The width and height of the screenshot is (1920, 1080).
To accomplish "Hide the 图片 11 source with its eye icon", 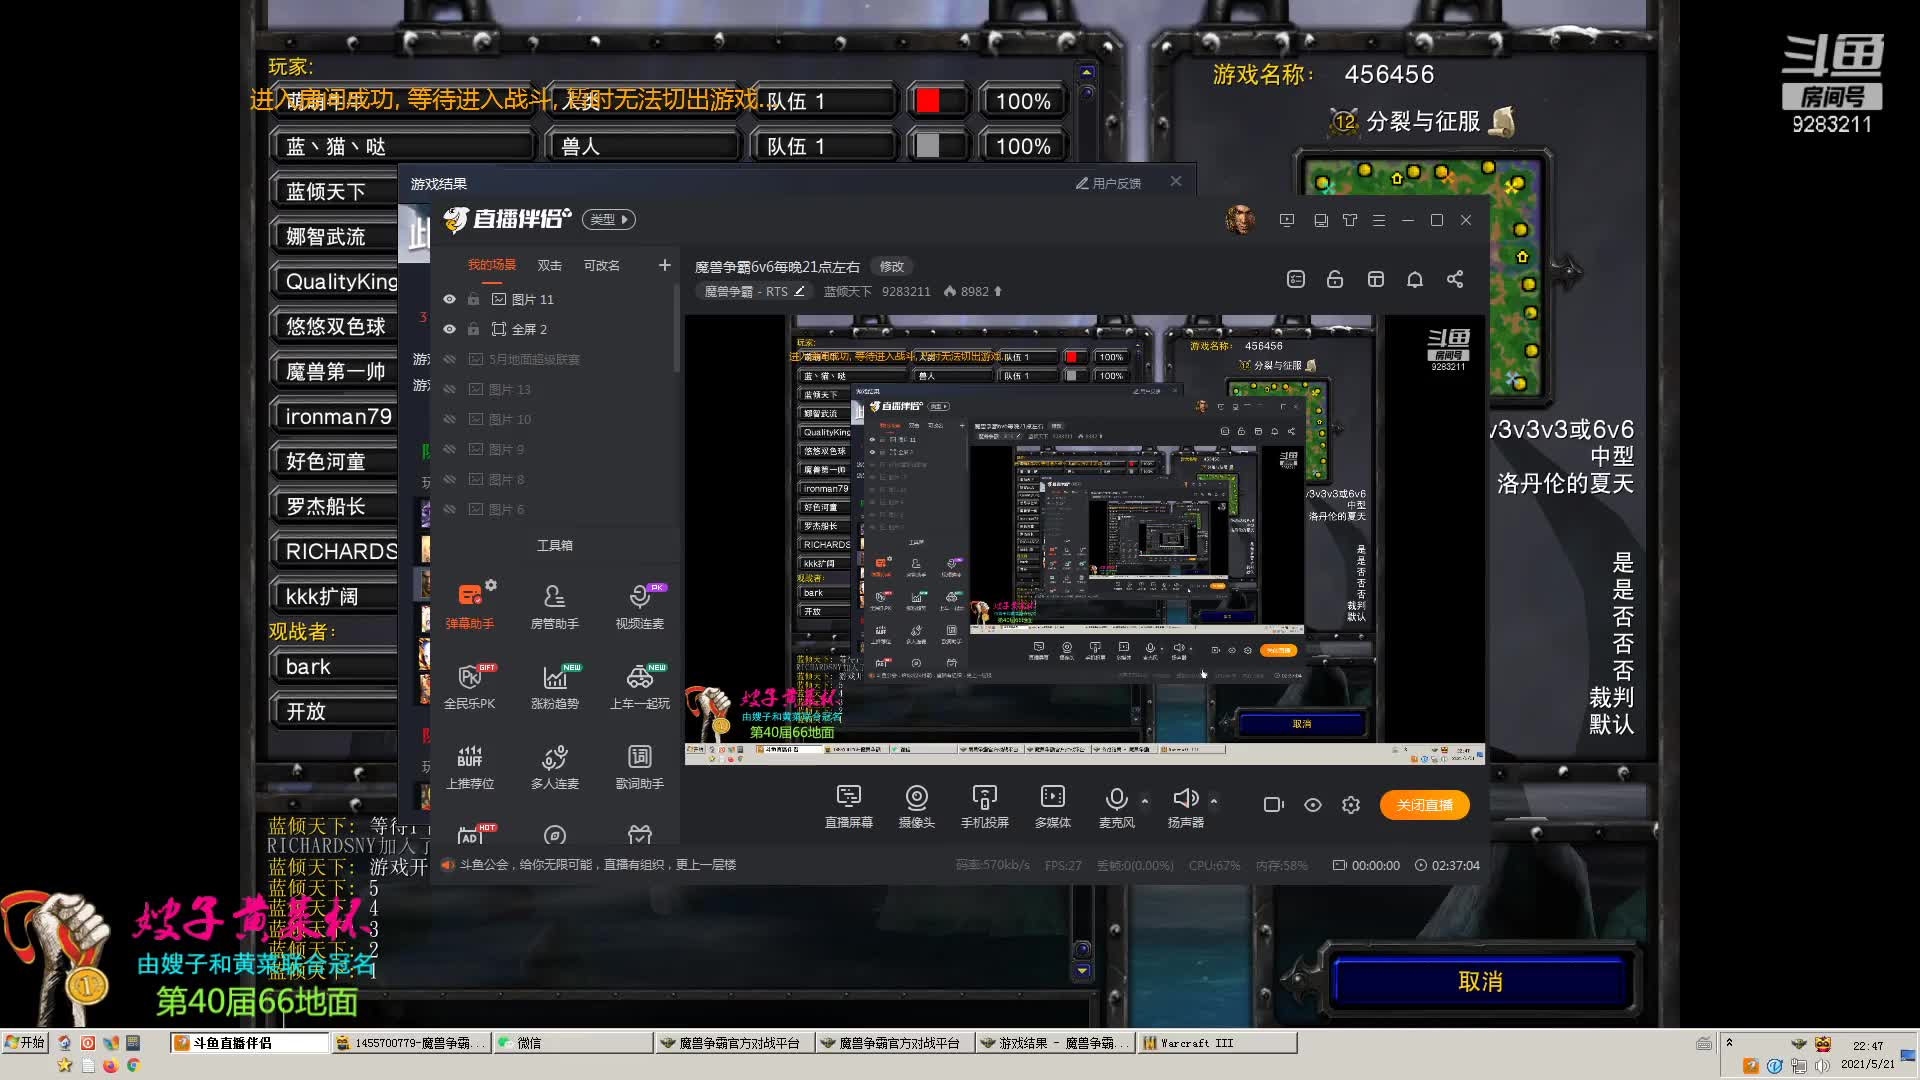I will [x=449, y=299].
